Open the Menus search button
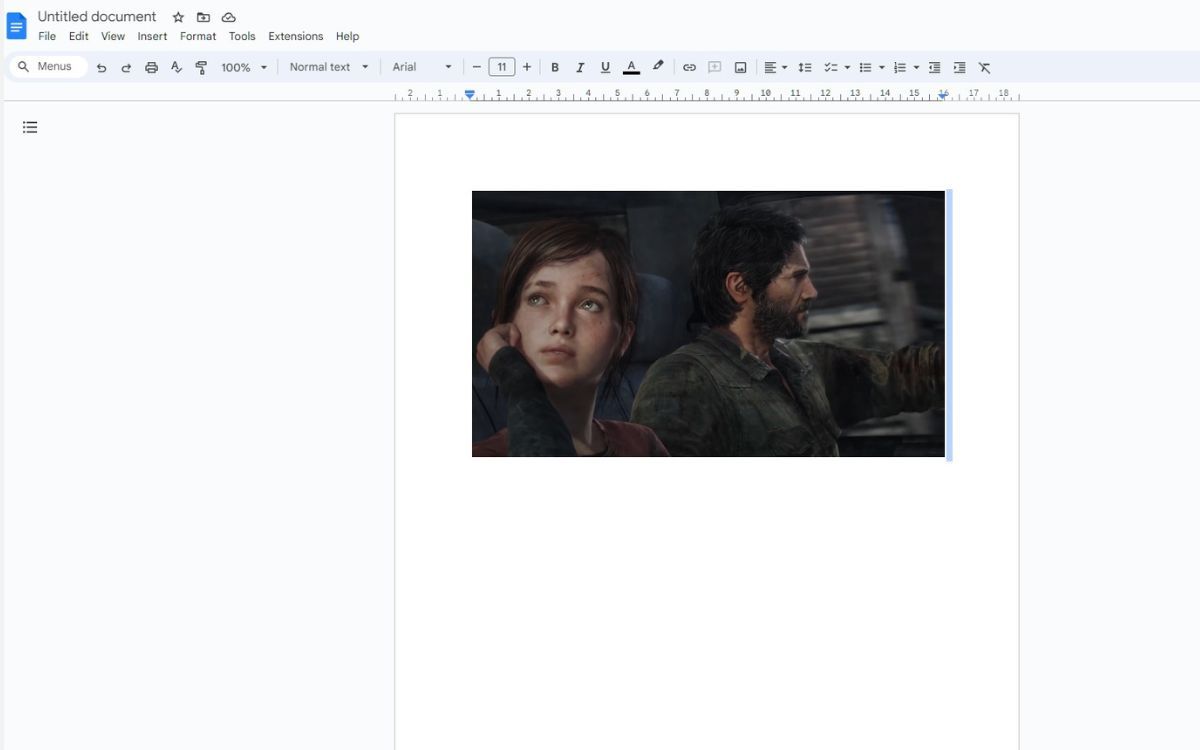The width and height of the screenshot is (1200, 750). point(46,66)
